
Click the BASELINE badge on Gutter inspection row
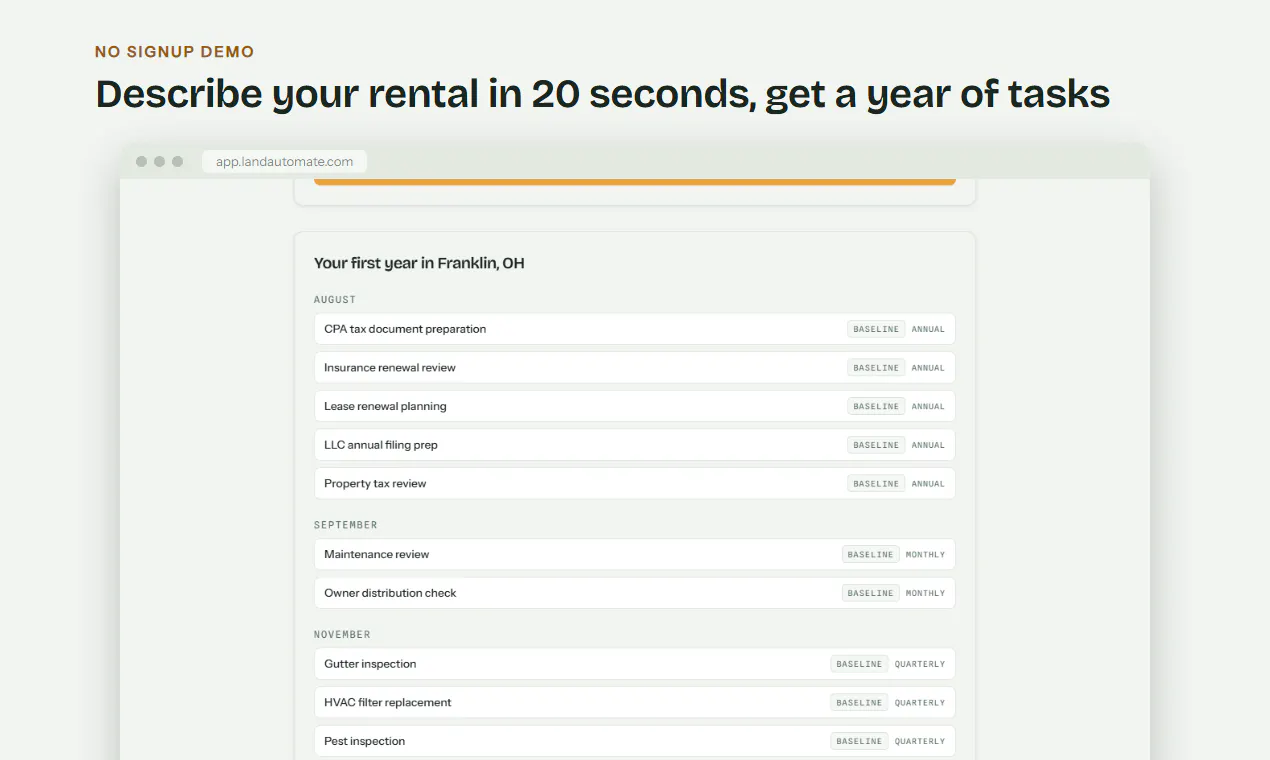pyautogui.click(x=859, y=664)
